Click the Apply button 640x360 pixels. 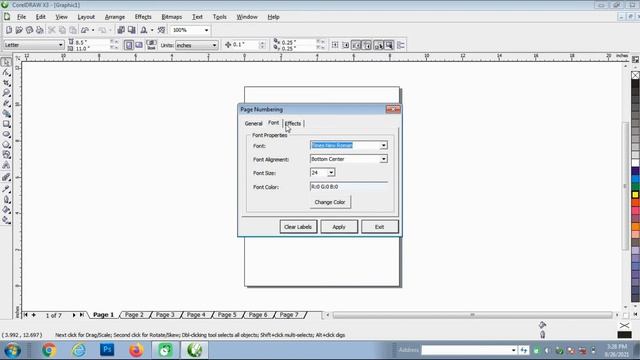[339, 227]
